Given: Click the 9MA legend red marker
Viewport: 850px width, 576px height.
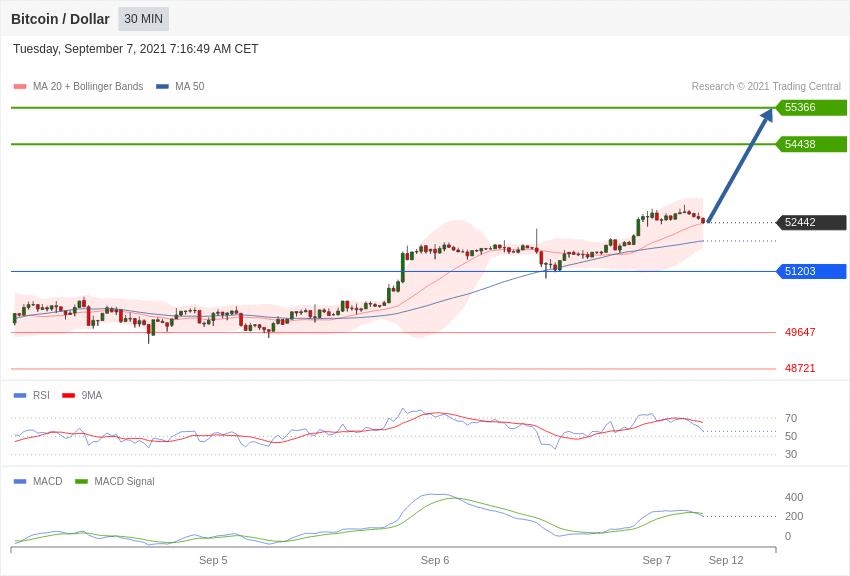Looking at the screenshot, I should 68,396.
